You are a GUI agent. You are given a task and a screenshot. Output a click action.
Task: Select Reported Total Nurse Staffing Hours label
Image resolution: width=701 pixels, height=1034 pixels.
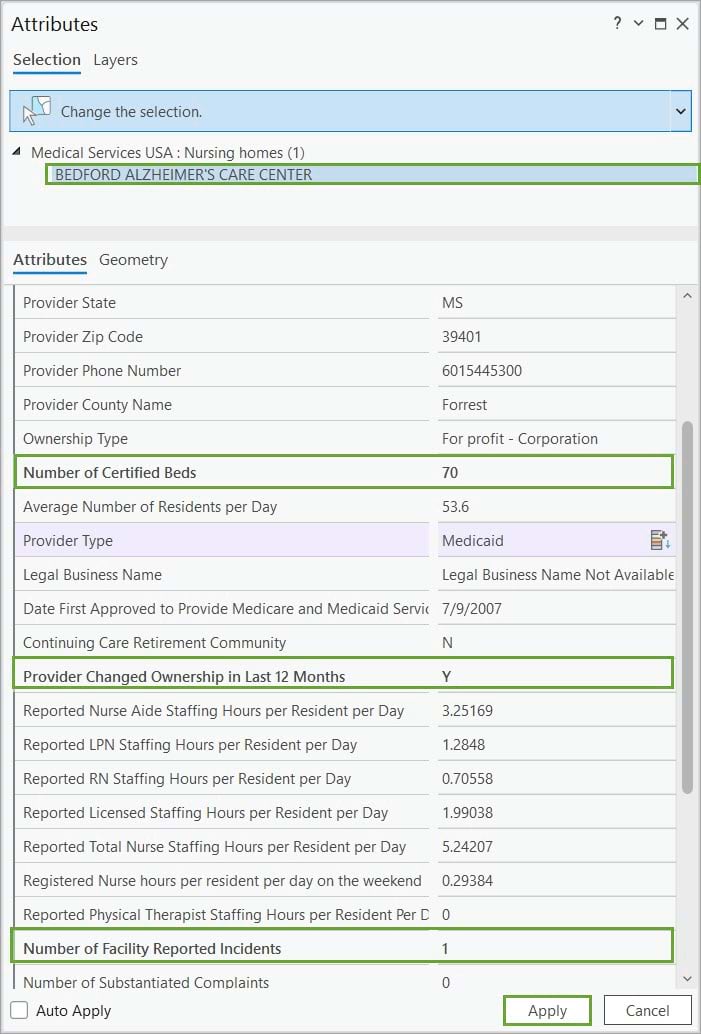[x=214, y=846]
